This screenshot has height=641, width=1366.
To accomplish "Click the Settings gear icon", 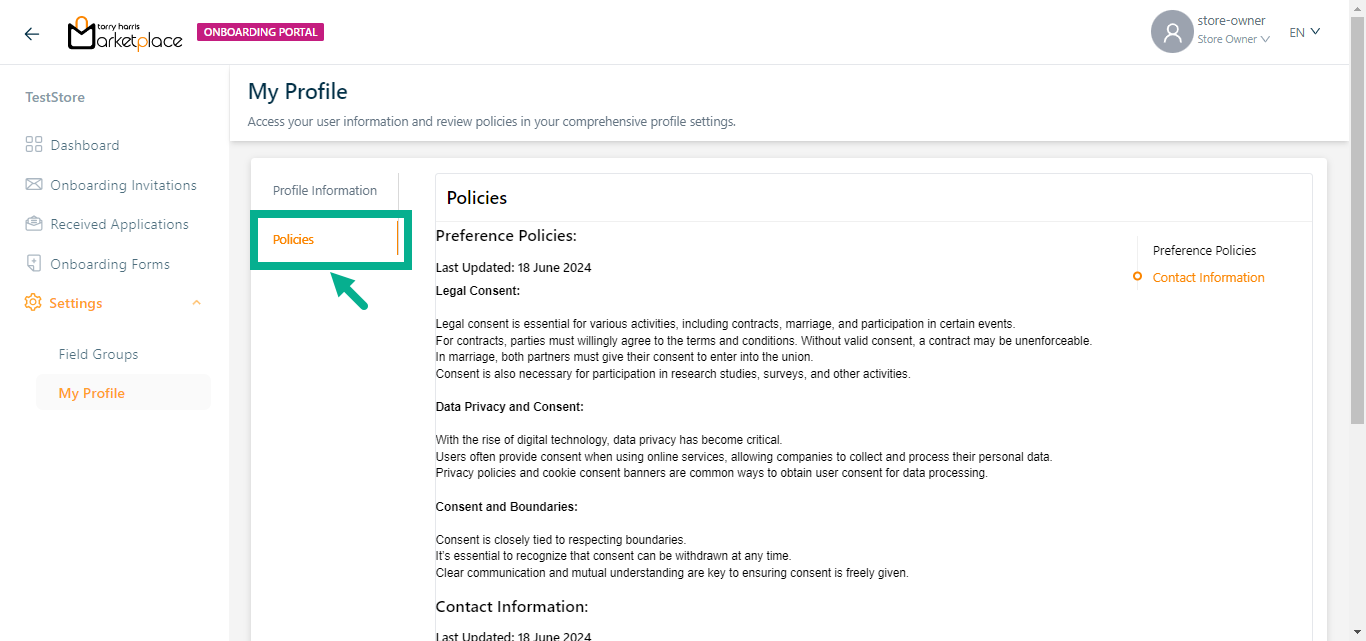I will tap(33, 303).
